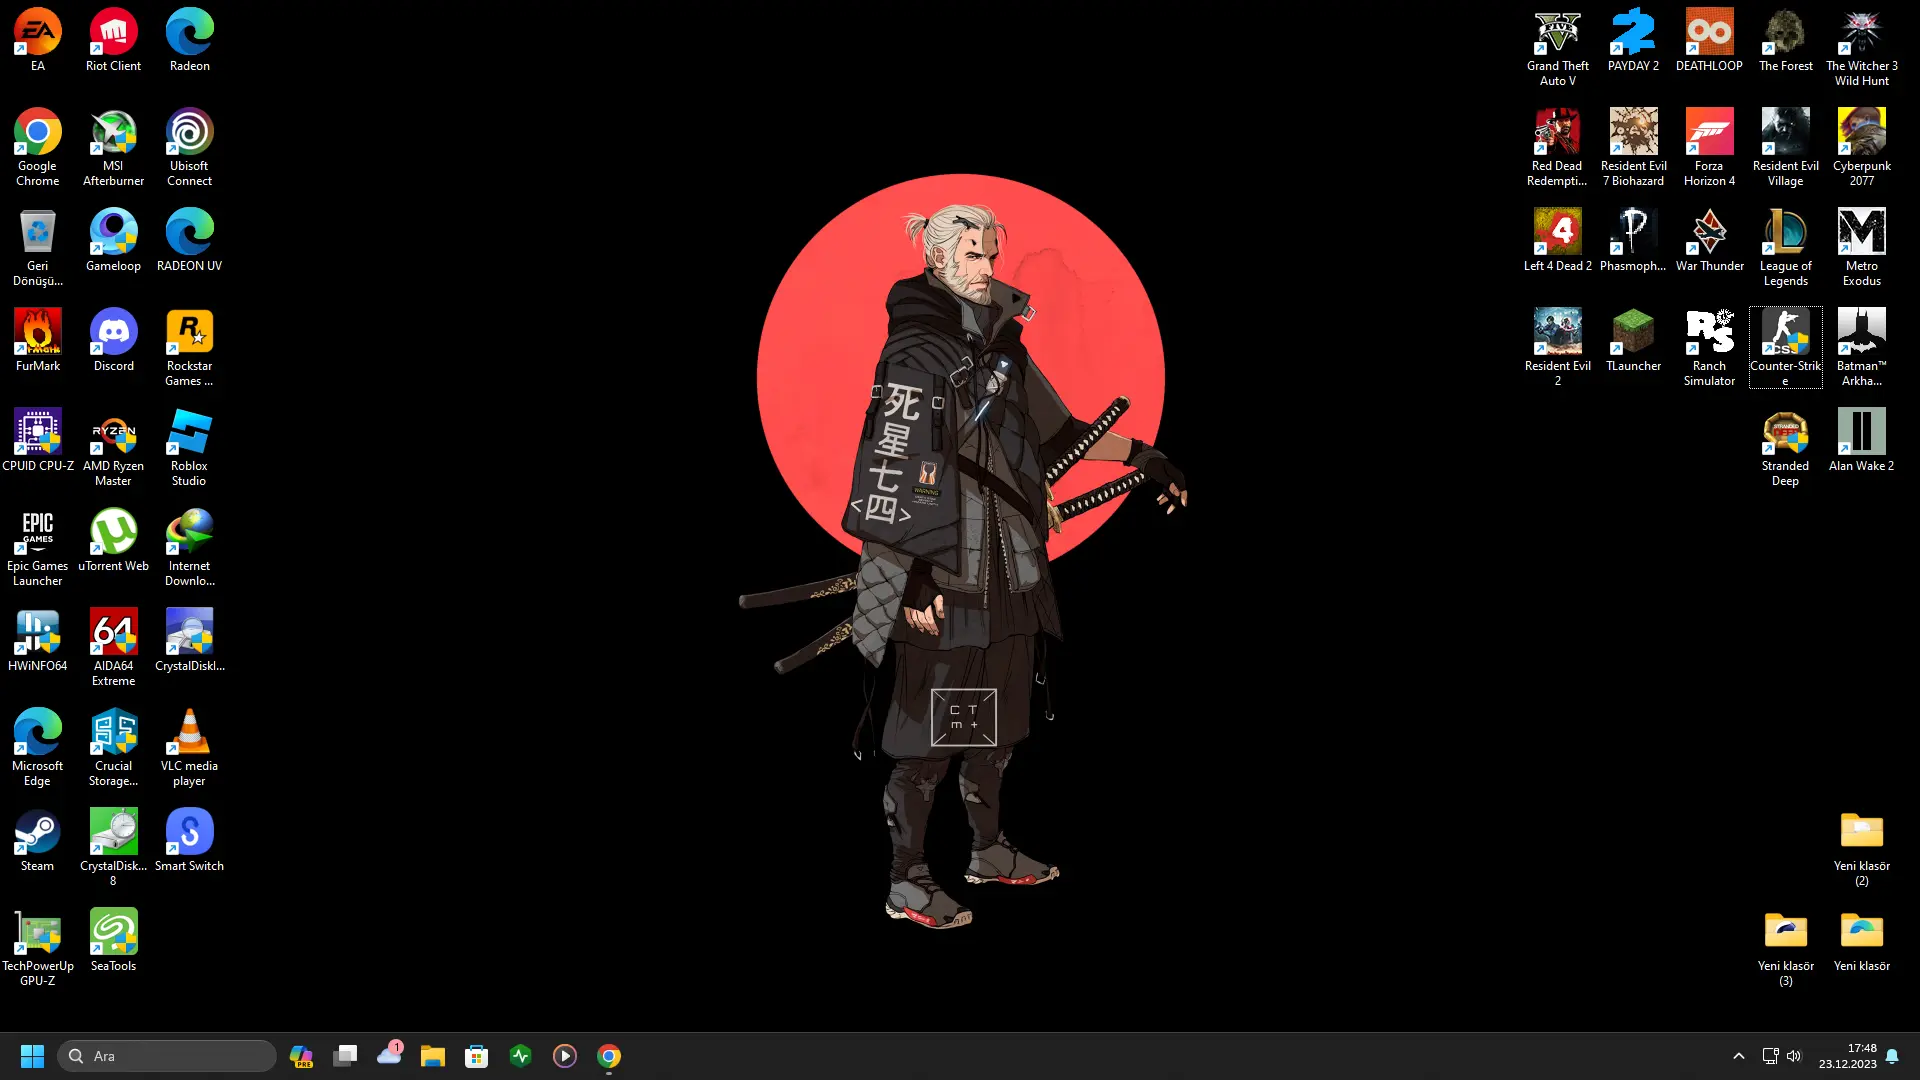Screen dimensions: 1920x1080
Task: Click Epic Games Launcher shortcut
Action: (38, 547)
